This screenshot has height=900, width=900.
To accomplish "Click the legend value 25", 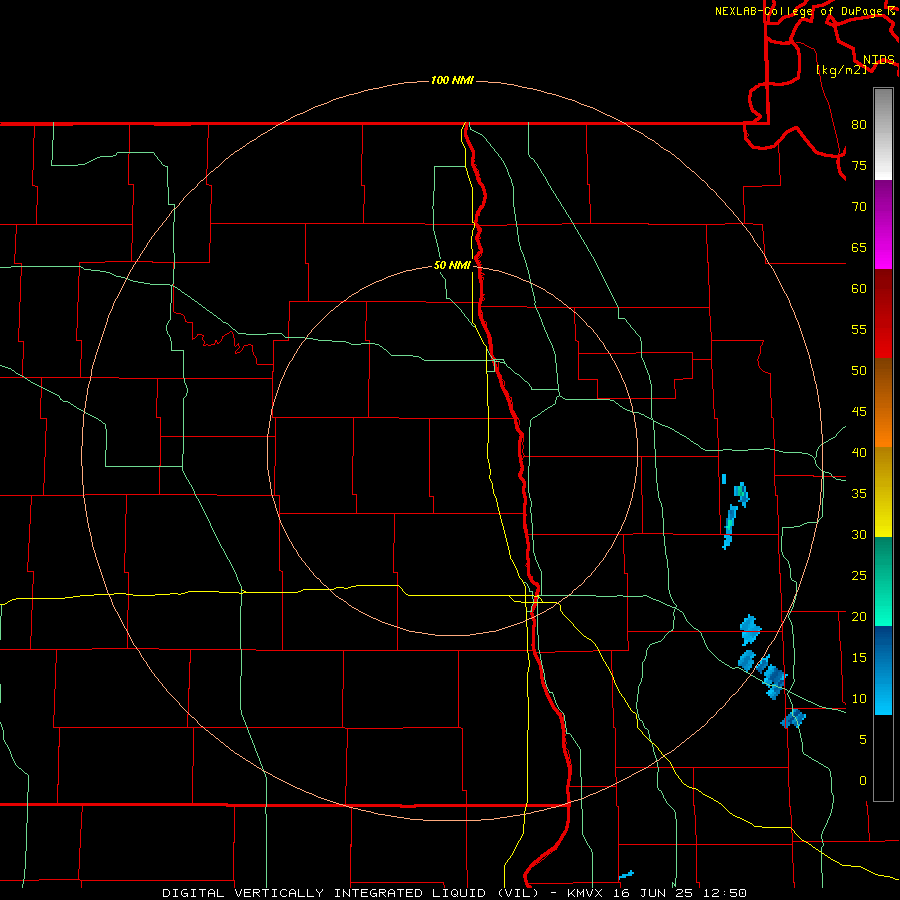I will point(859,575).
